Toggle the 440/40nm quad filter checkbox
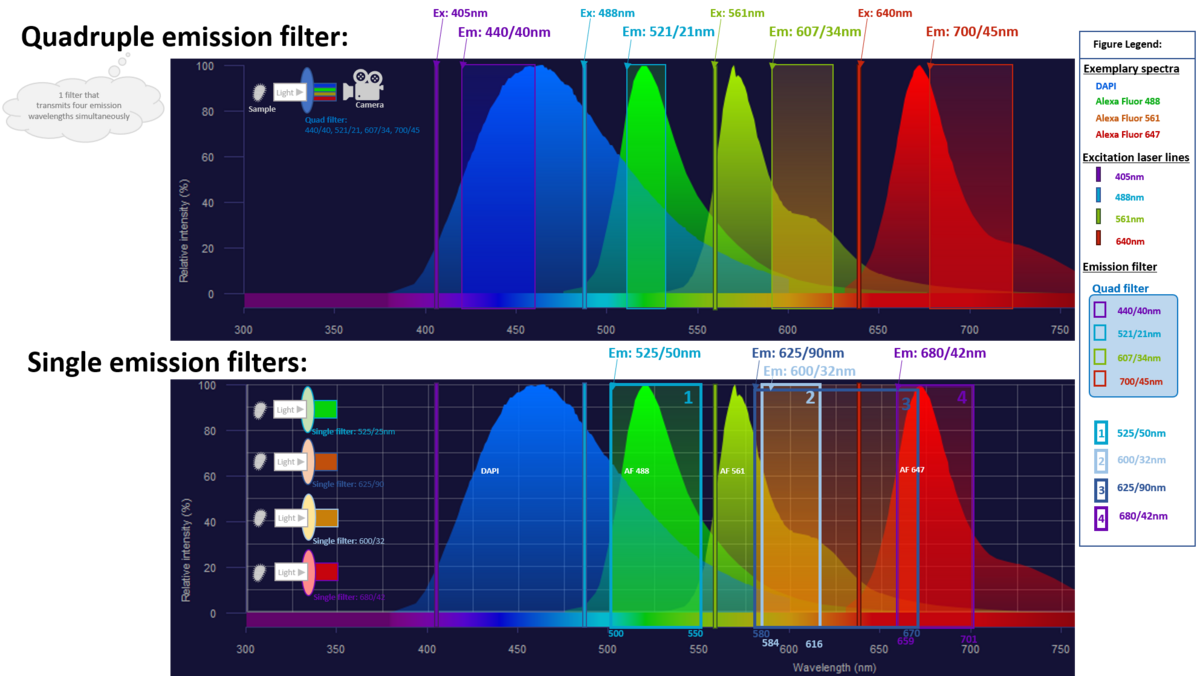The width and height of the screenshot is (1200, 676). tap(1100, 310)
